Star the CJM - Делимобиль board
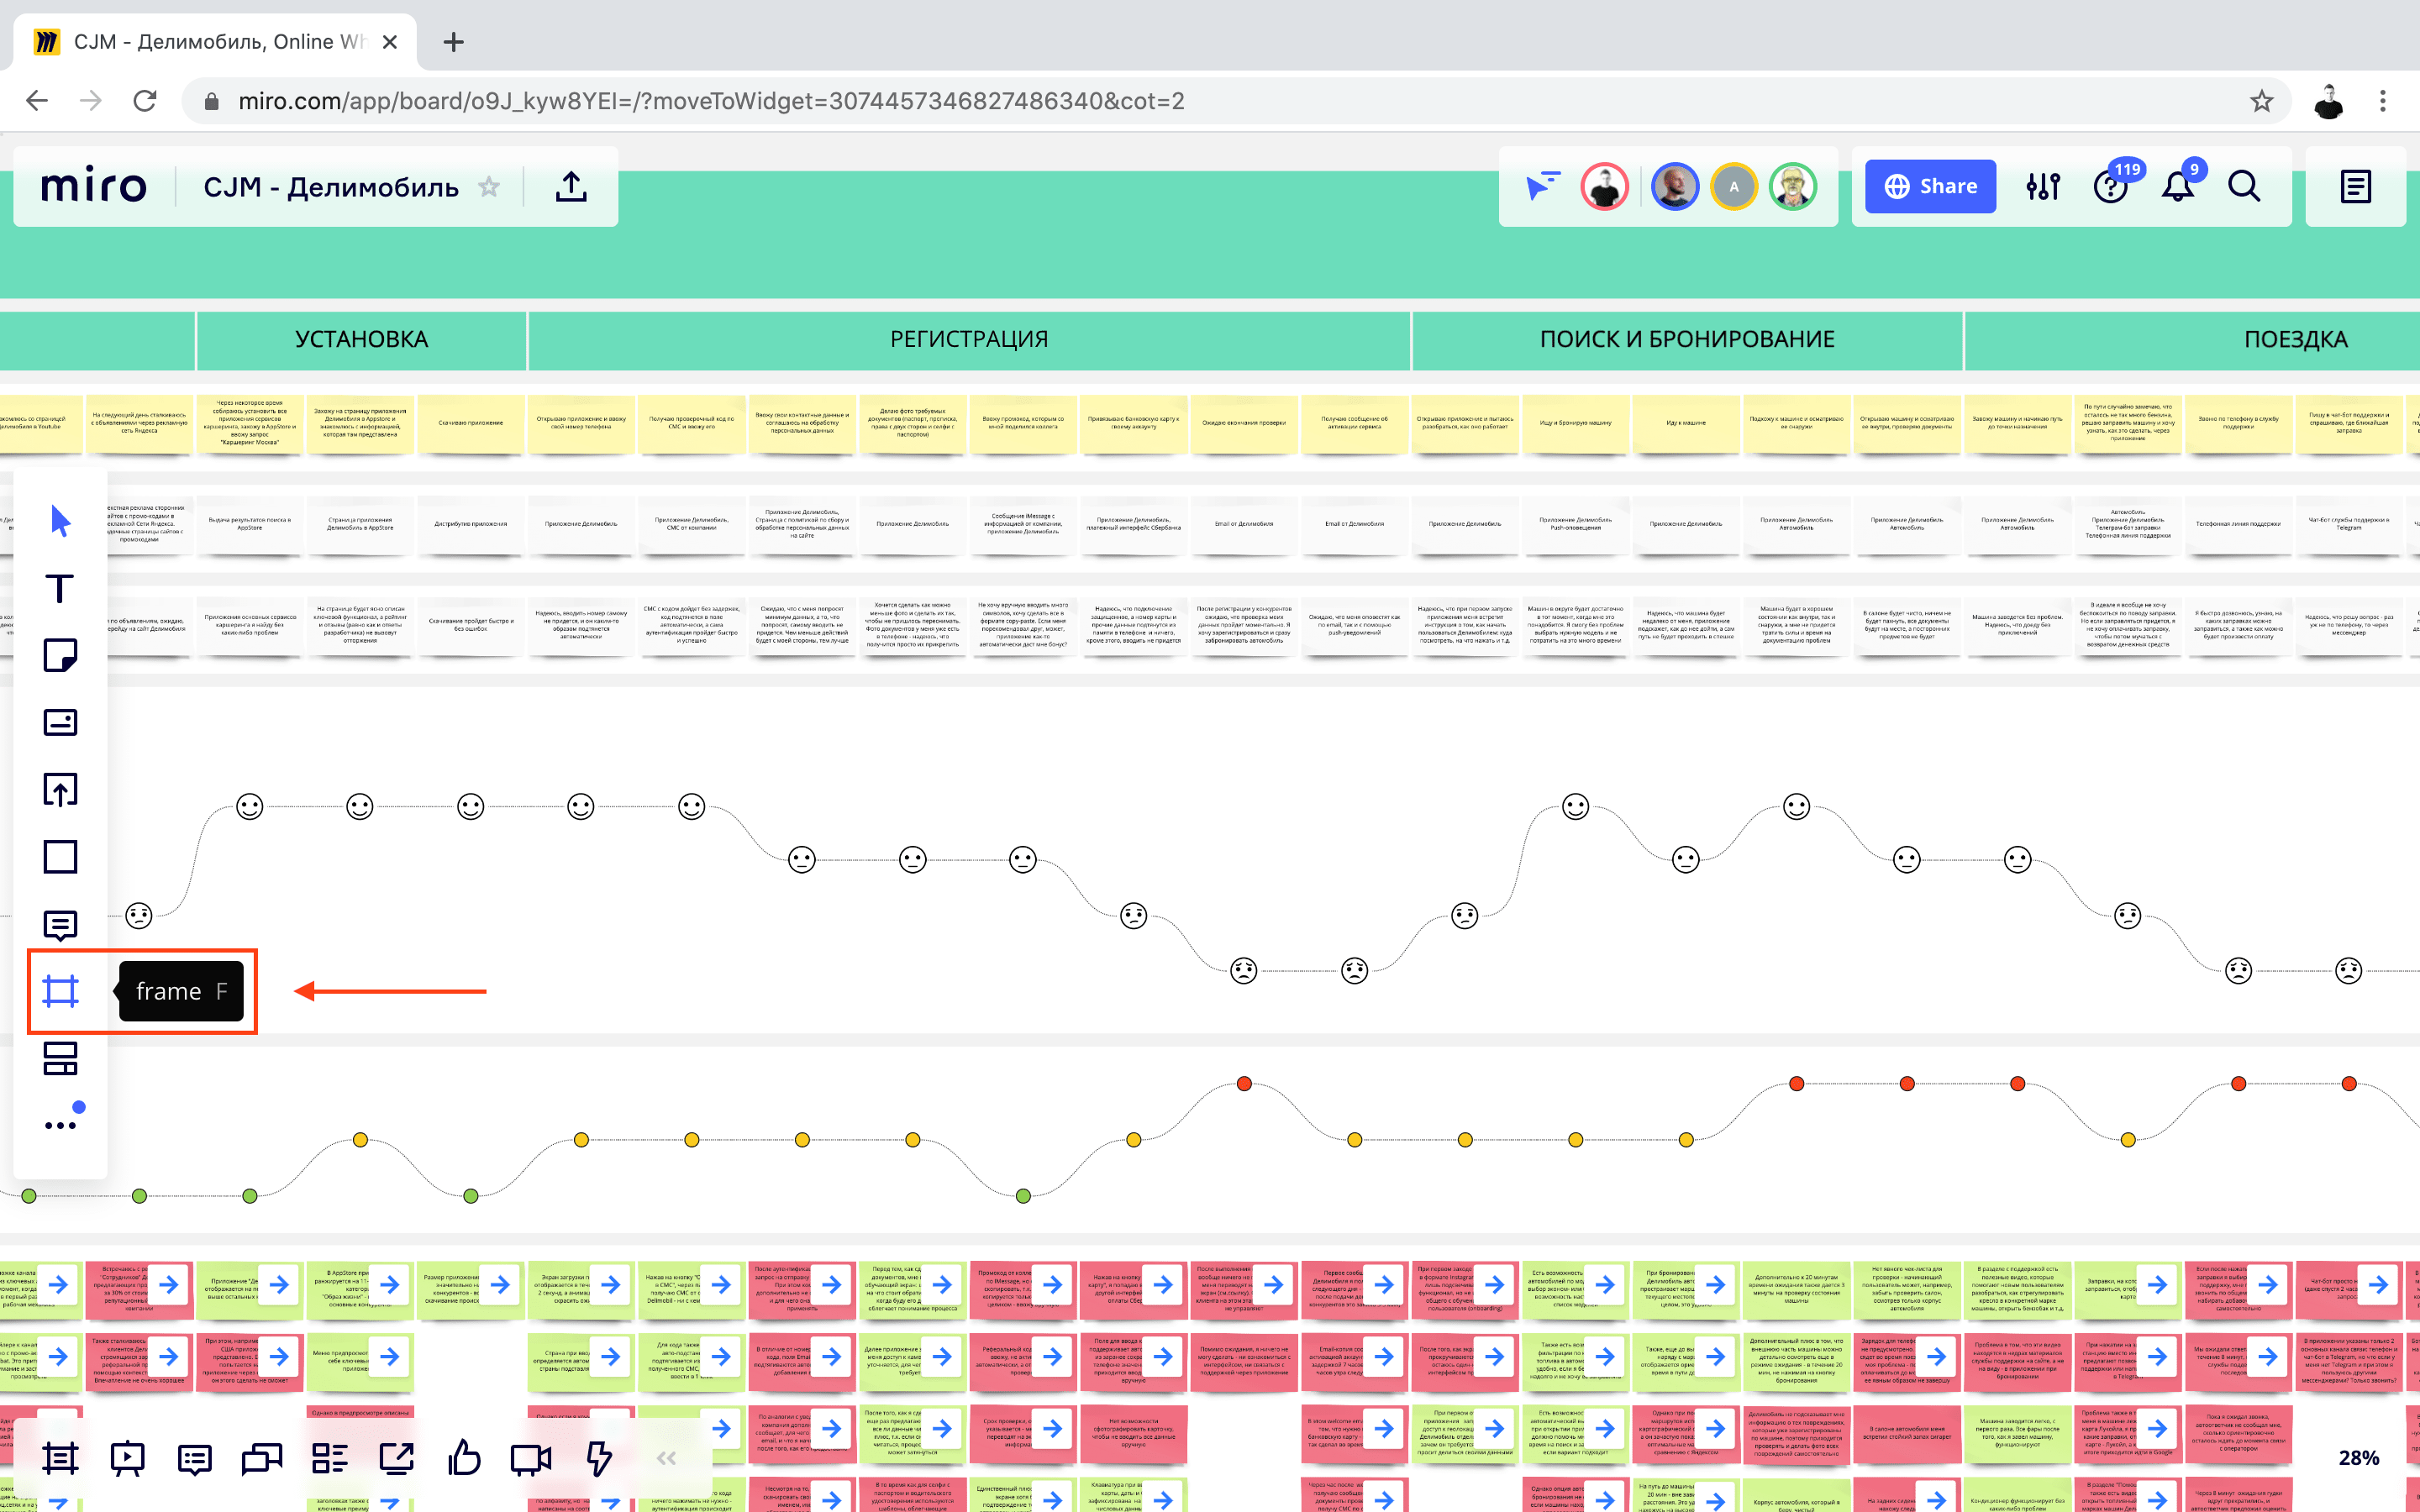2420x1512 pixels. point(489,187)
